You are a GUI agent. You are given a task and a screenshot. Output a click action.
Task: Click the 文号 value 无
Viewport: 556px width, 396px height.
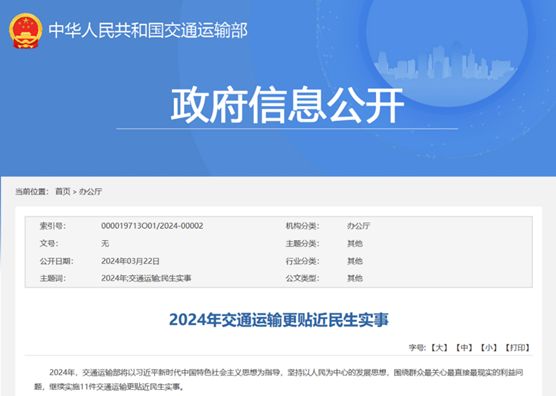(105, 244)
